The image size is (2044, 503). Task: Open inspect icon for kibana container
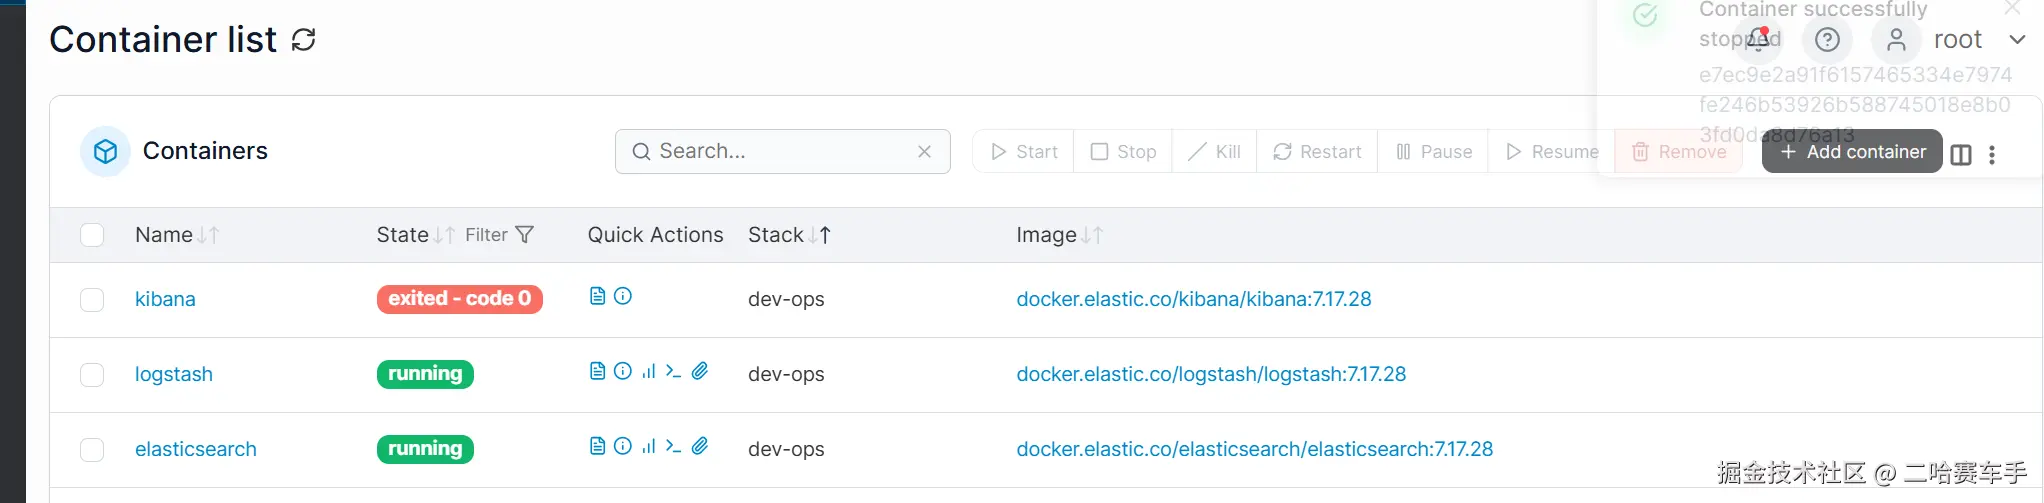(623, 296)
